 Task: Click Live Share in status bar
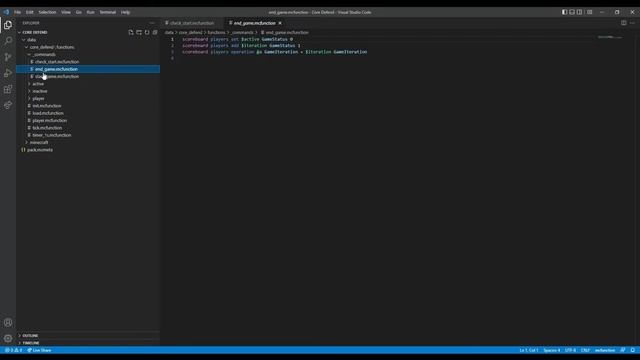[39, 350]
